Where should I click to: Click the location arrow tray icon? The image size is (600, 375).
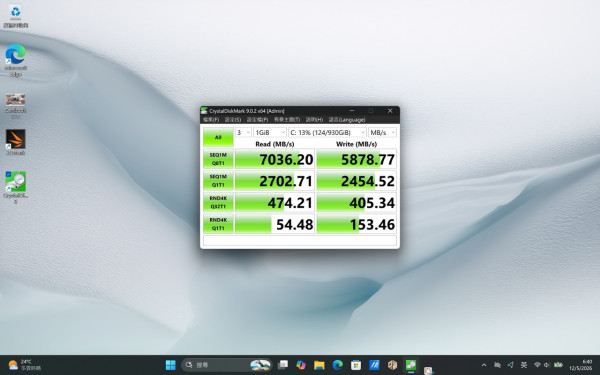point(510,365)
